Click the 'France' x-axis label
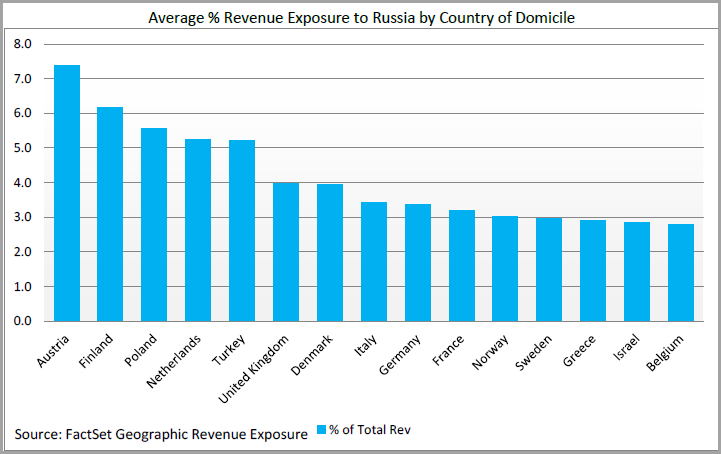Viewport: 721px width, 454px height. (x=448, y=351)
